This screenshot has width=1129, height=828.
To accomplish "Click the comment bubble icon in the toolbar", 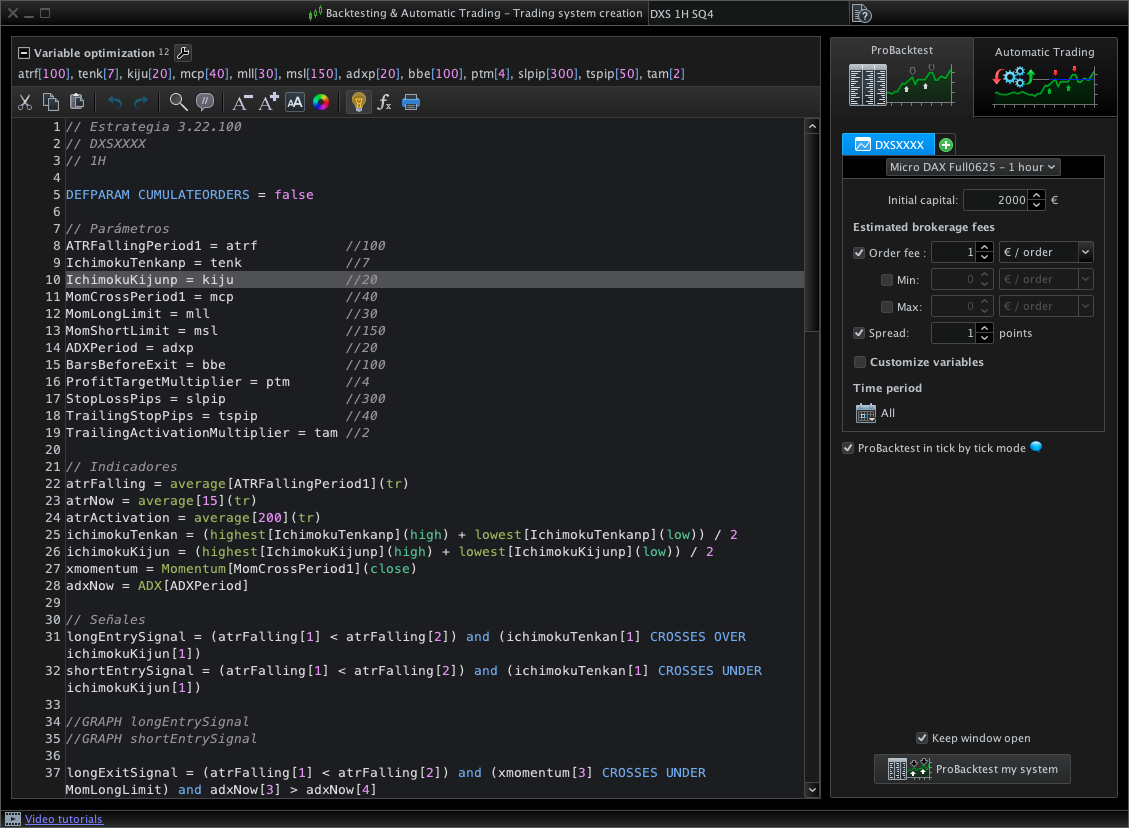I will tap(205, 102).
